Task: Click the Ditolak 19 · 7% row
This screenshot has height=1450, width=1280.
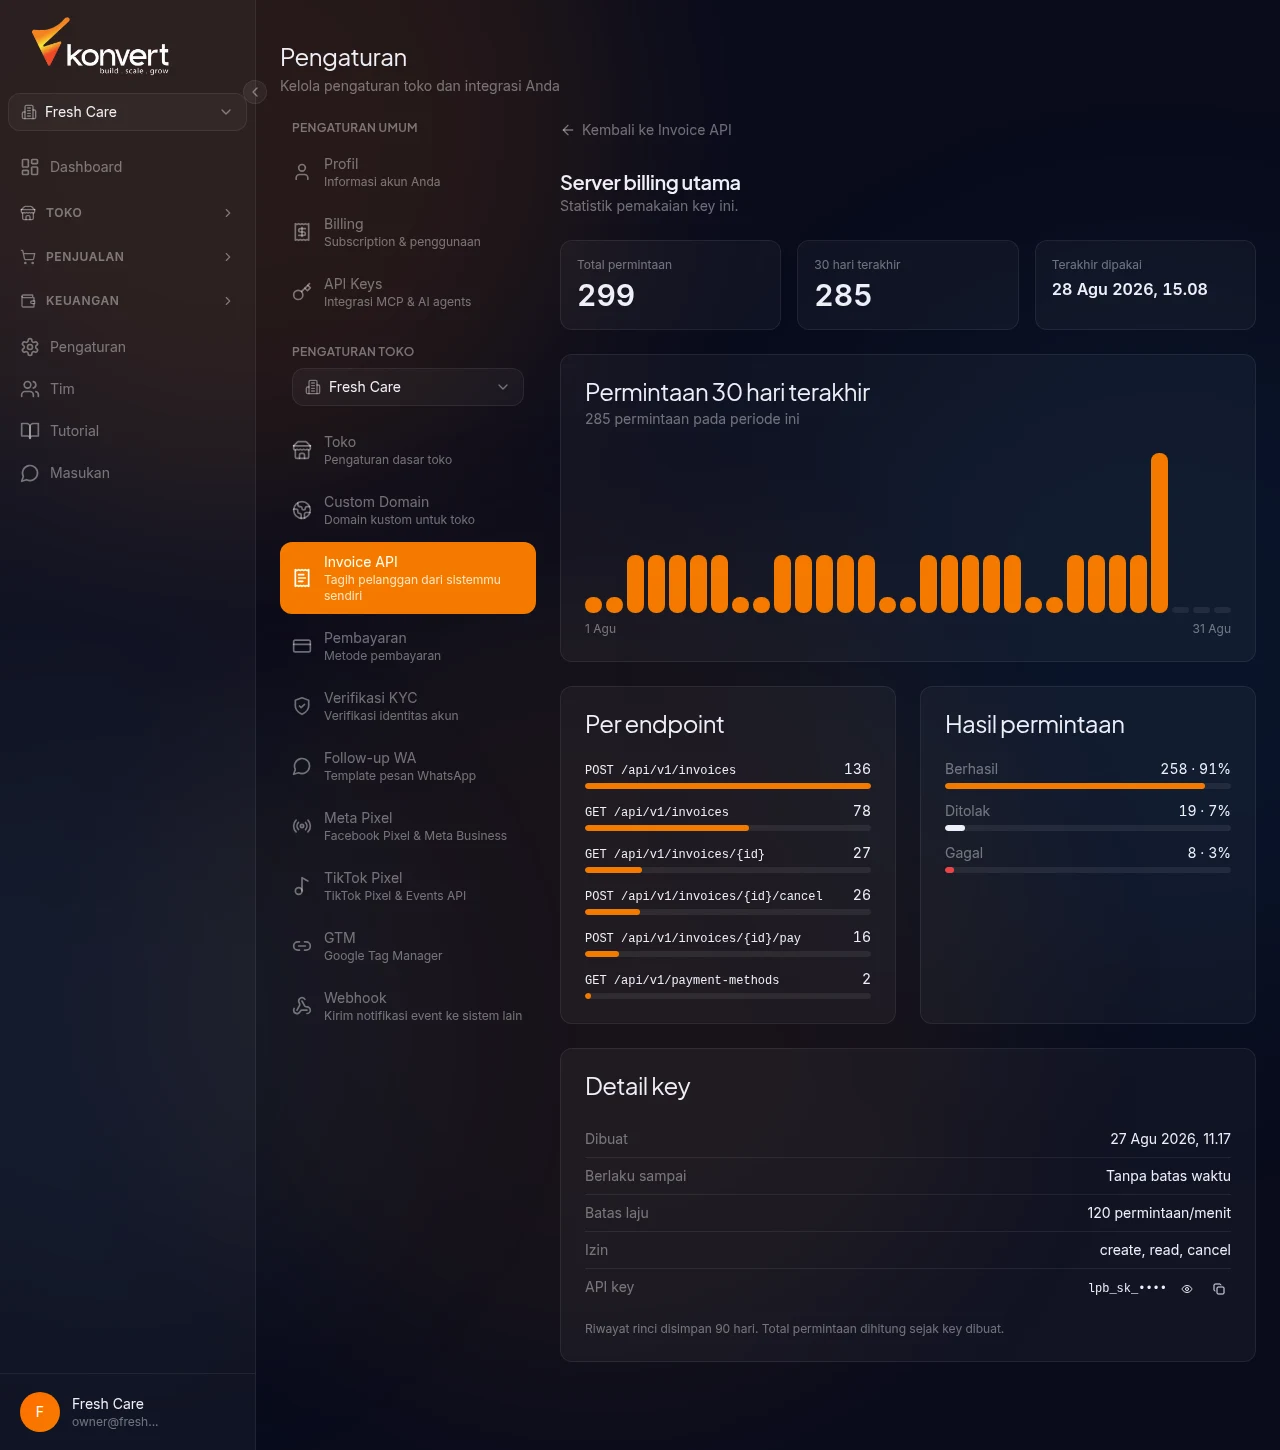Action: (x=1088, y=816)
